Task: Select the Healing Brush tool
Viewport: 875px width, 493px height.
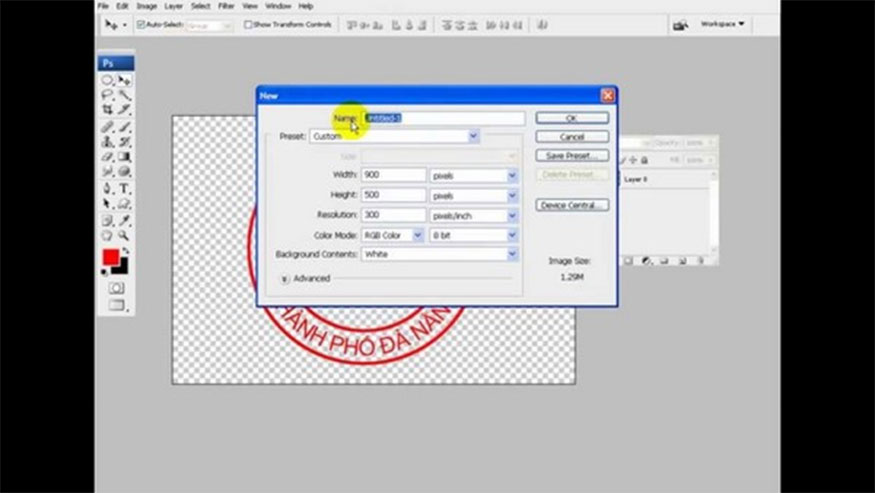Action: point(107,127)
